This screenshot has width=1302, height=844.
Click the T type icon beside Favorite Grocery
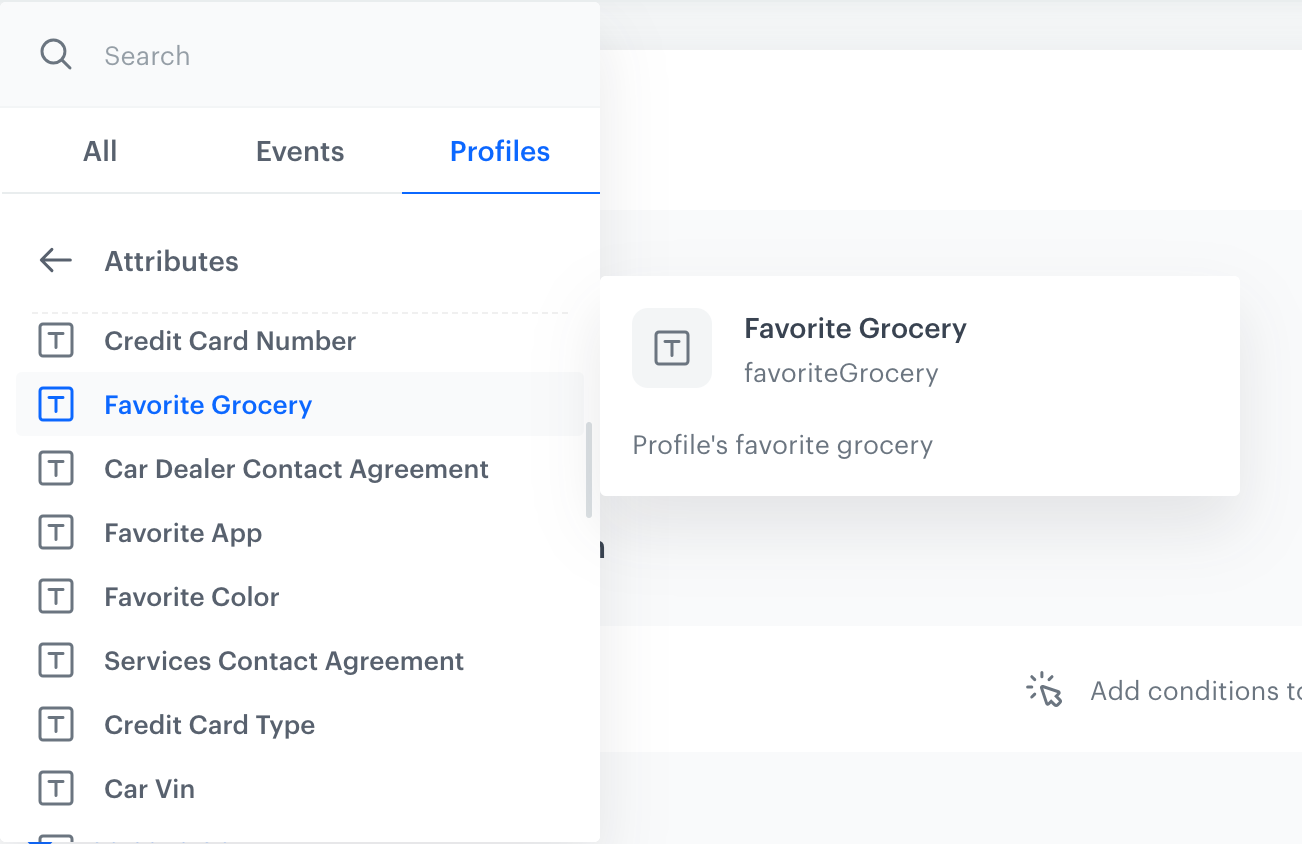[56, 404]
